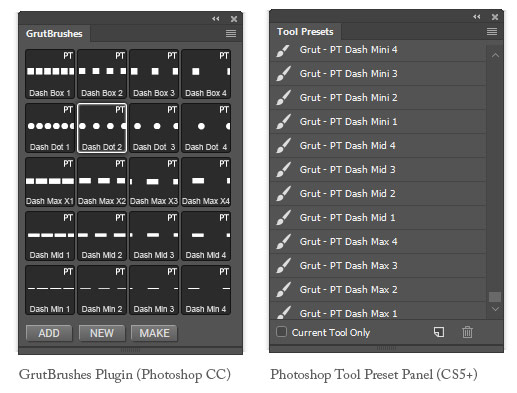Click the MAKE button in GrutBrushes panel
This screenshot has height=393, width=517.
pyautogui.click(x=154, y=333)
